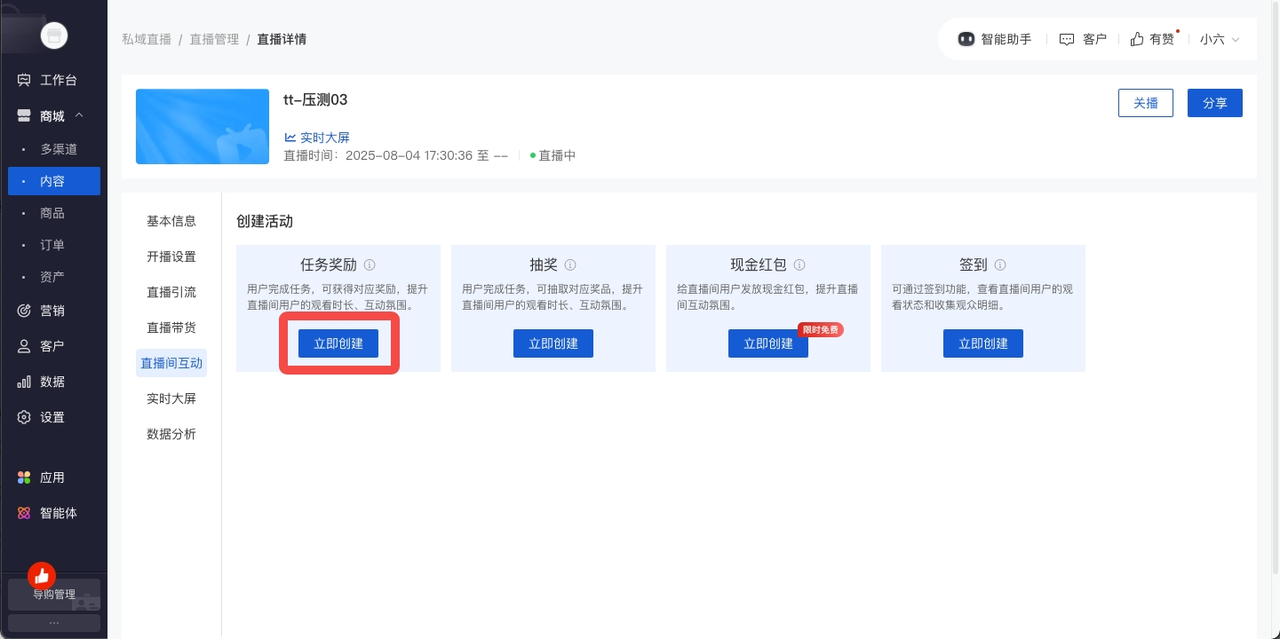Image resolution: width=1280 pixels, height=639 pixels.
Task: Collapse the 商城 menu chevron
Action: point(78,115)
